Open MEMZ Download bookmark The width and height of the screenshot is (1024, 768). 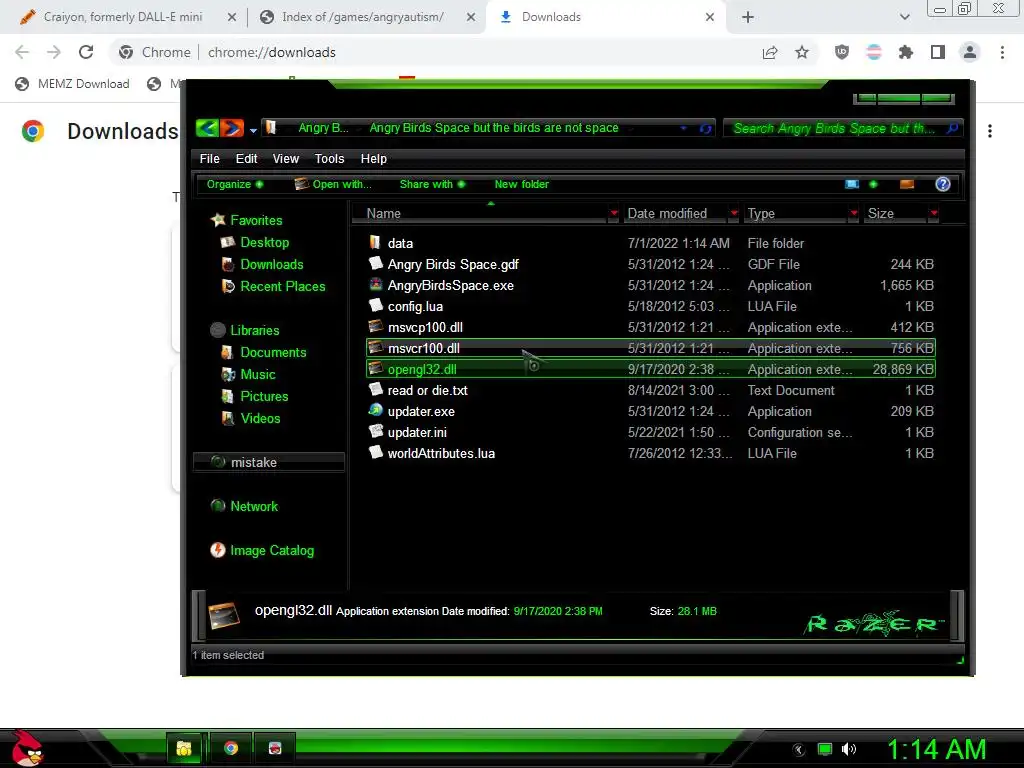72,84
